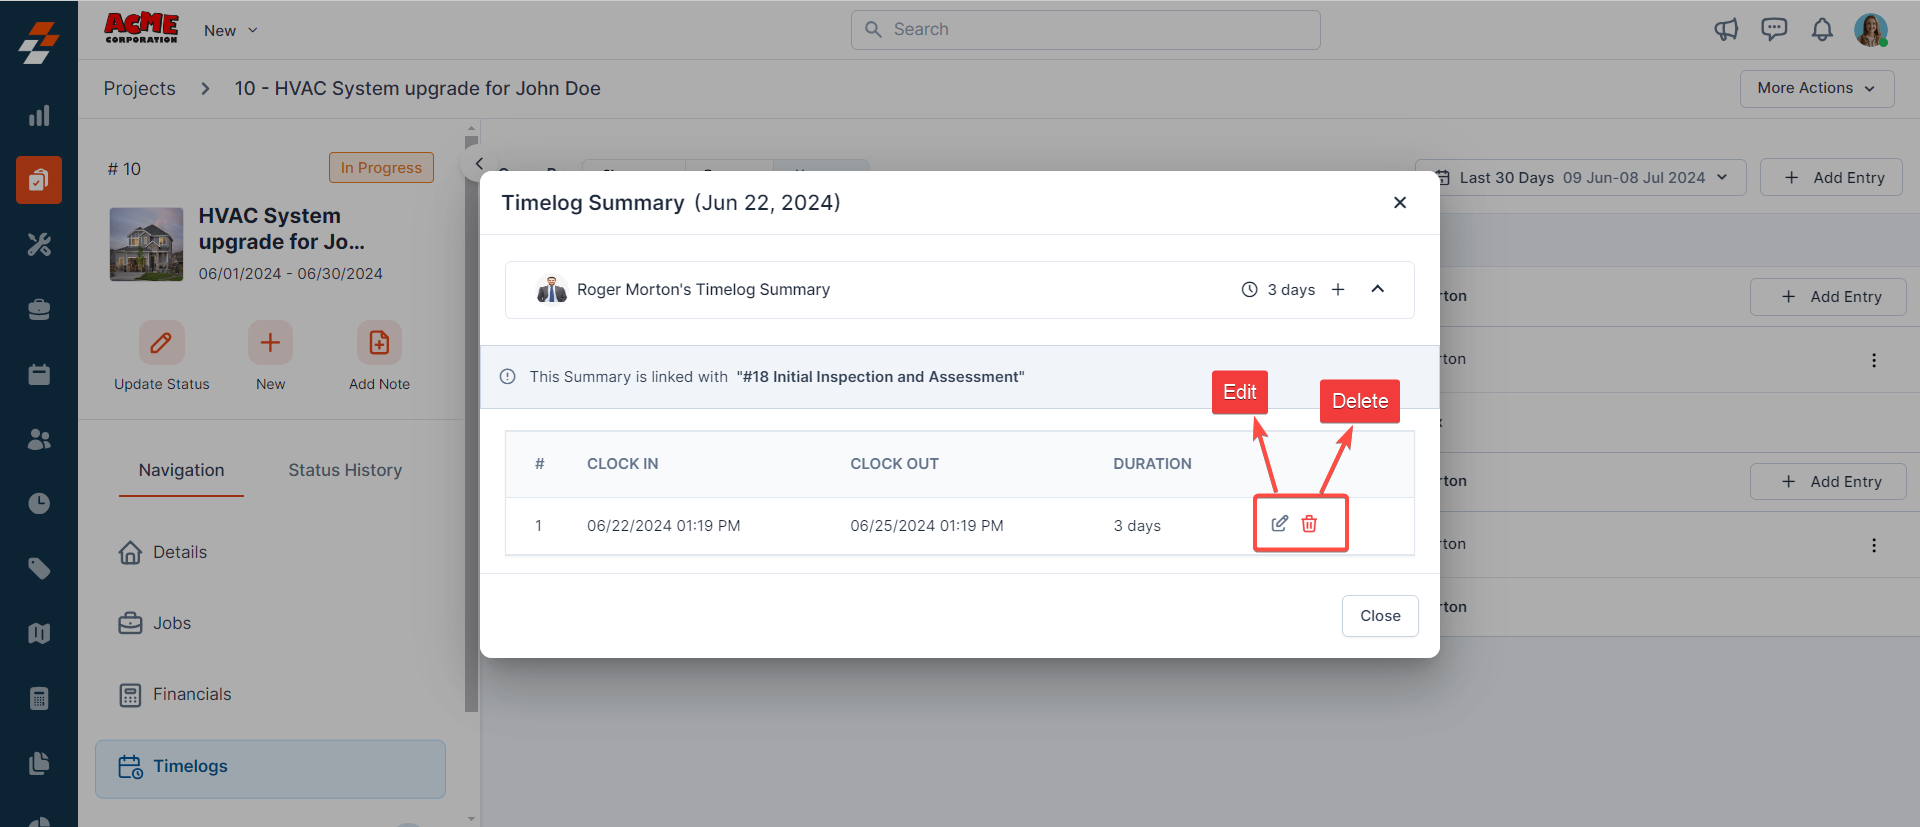Image resolution: width=1920 pixels, height=827 pixels.
Task: Open the briefcase icon in the dark sidebar
Action: point(39,310)
